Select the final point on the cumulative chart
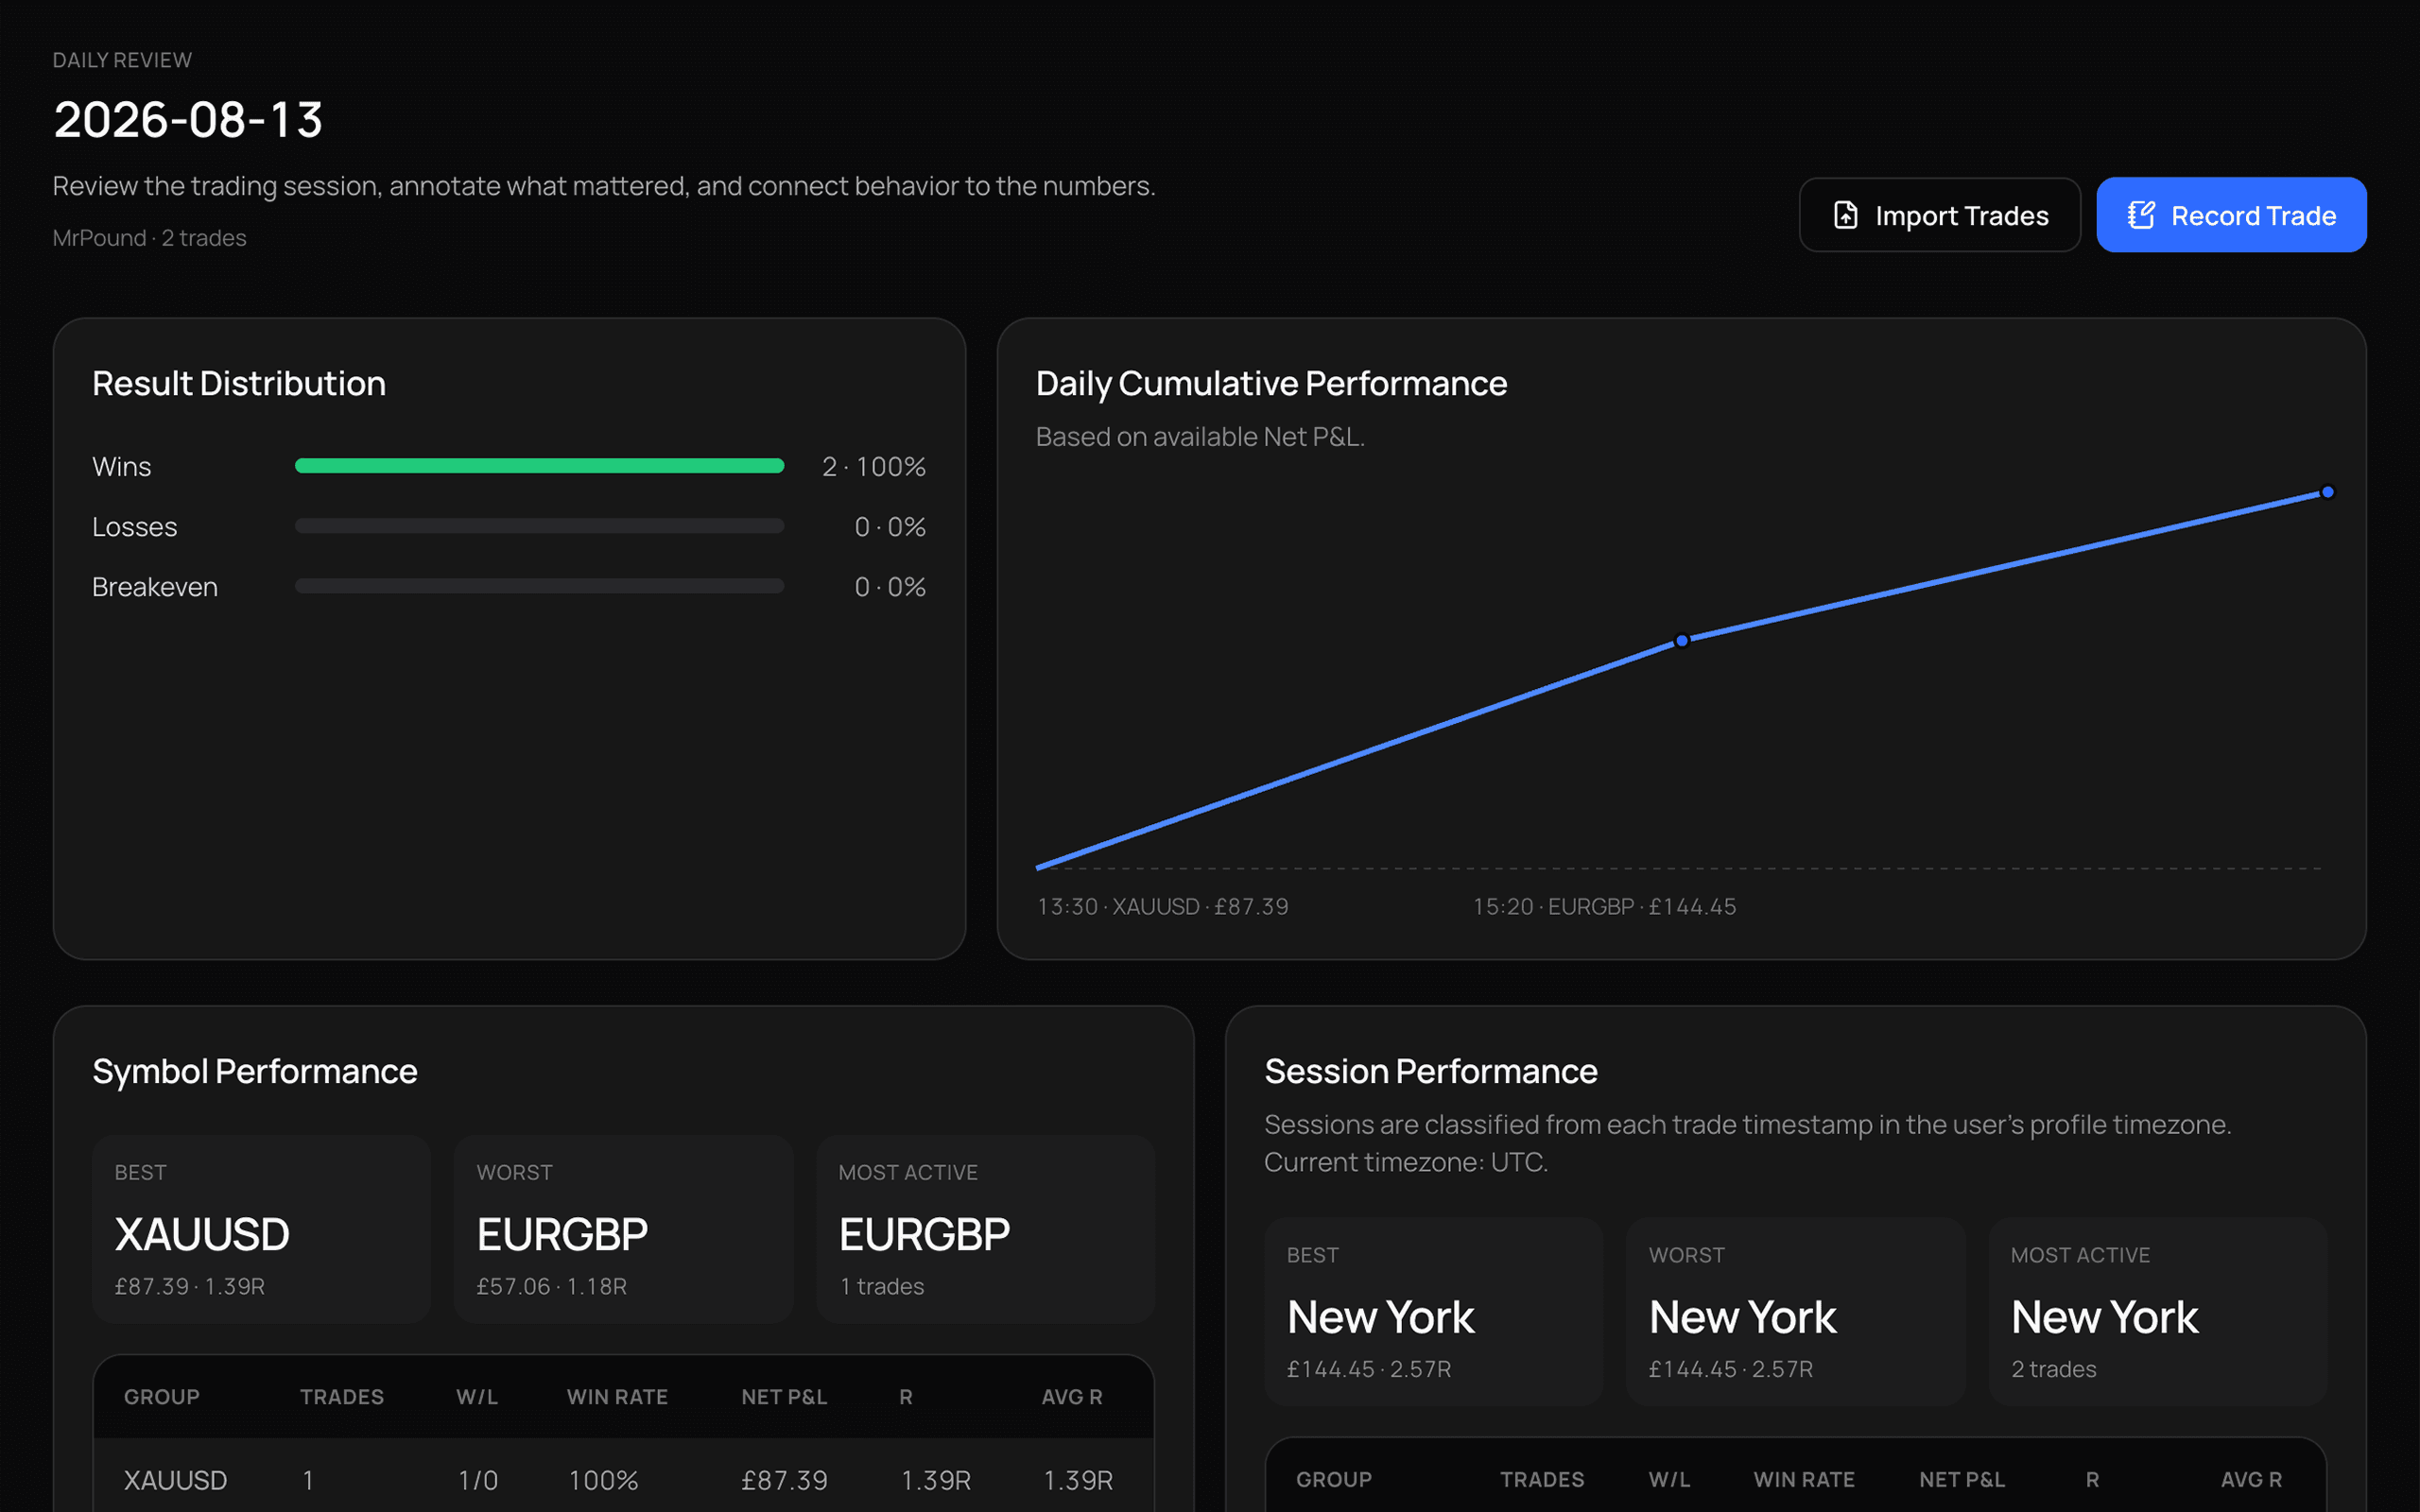Viewport: 2420px width, 1512px height. coord(2327,492)
